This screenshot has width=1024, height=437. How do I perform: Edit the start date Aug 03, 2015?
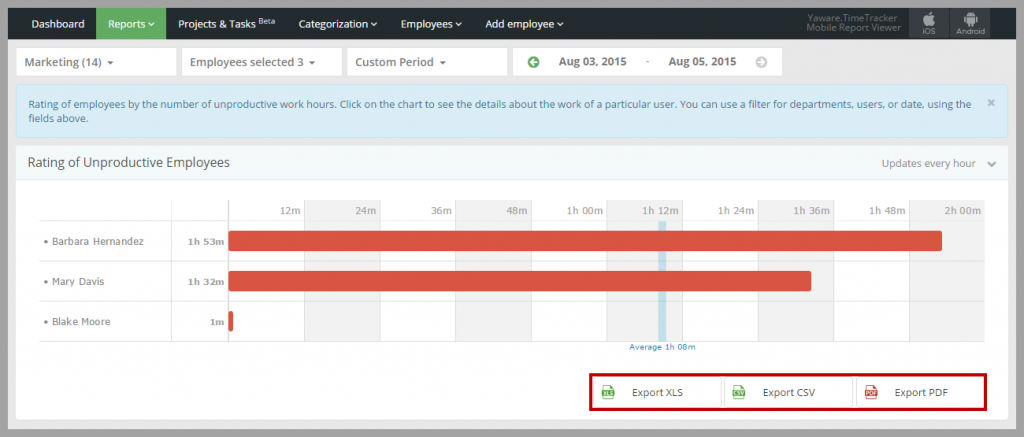[592, 62]
